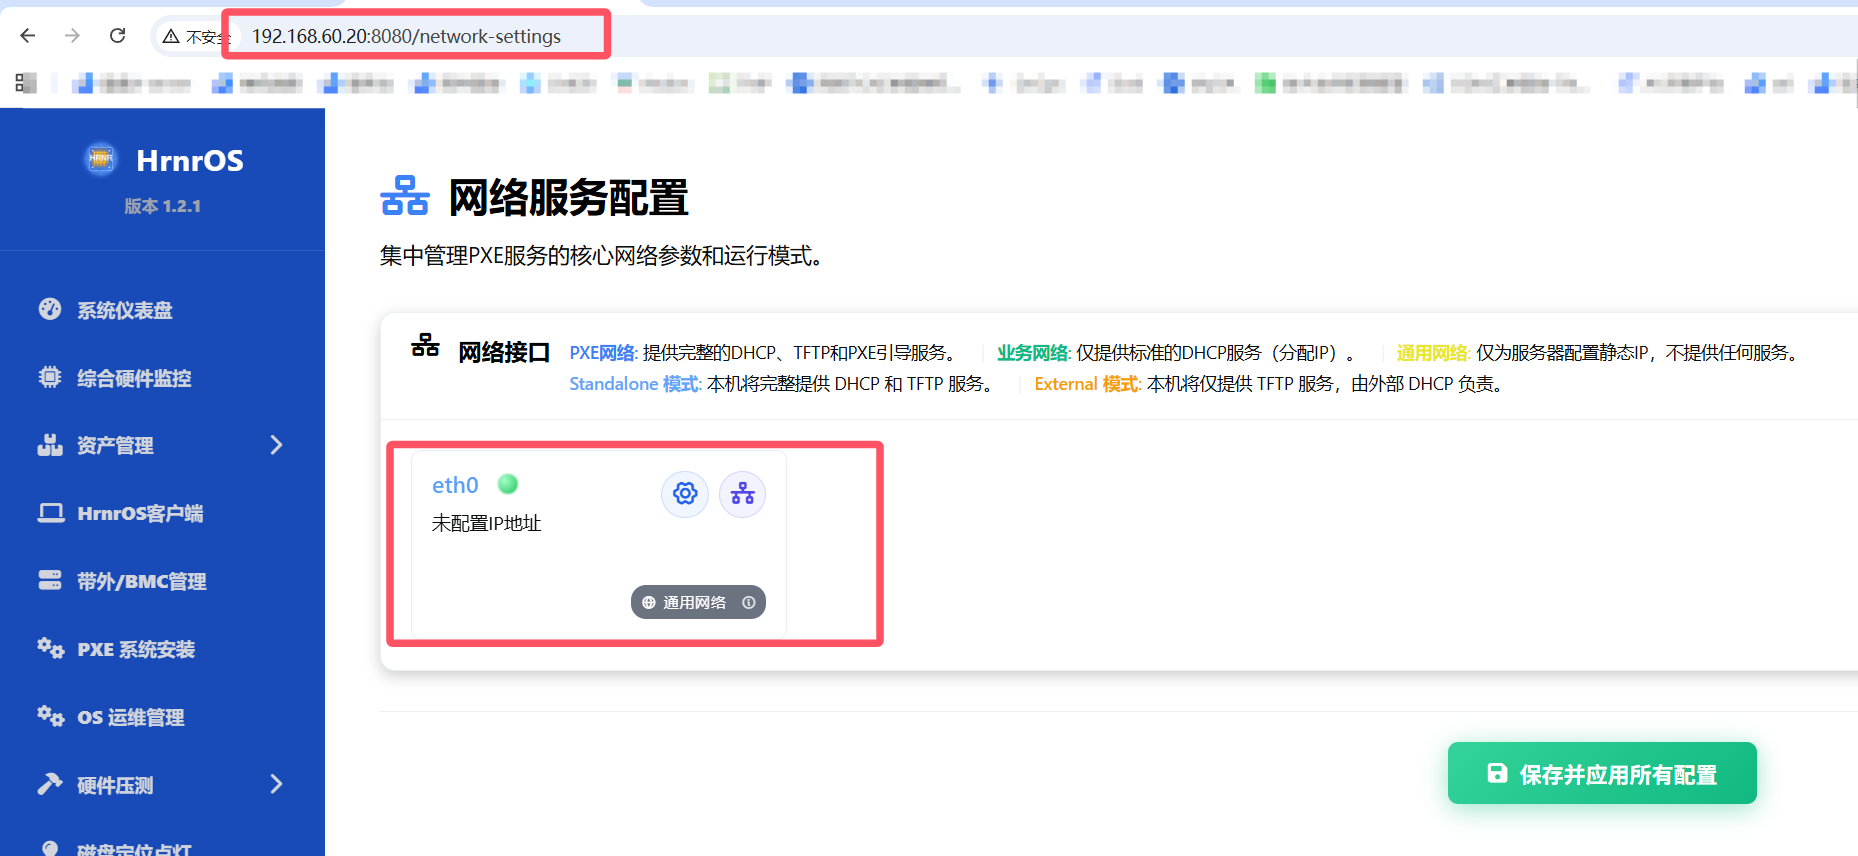Click the PXE网络 legend label
This screenshot has width=1858, height=856.
[x=603, y=353]
